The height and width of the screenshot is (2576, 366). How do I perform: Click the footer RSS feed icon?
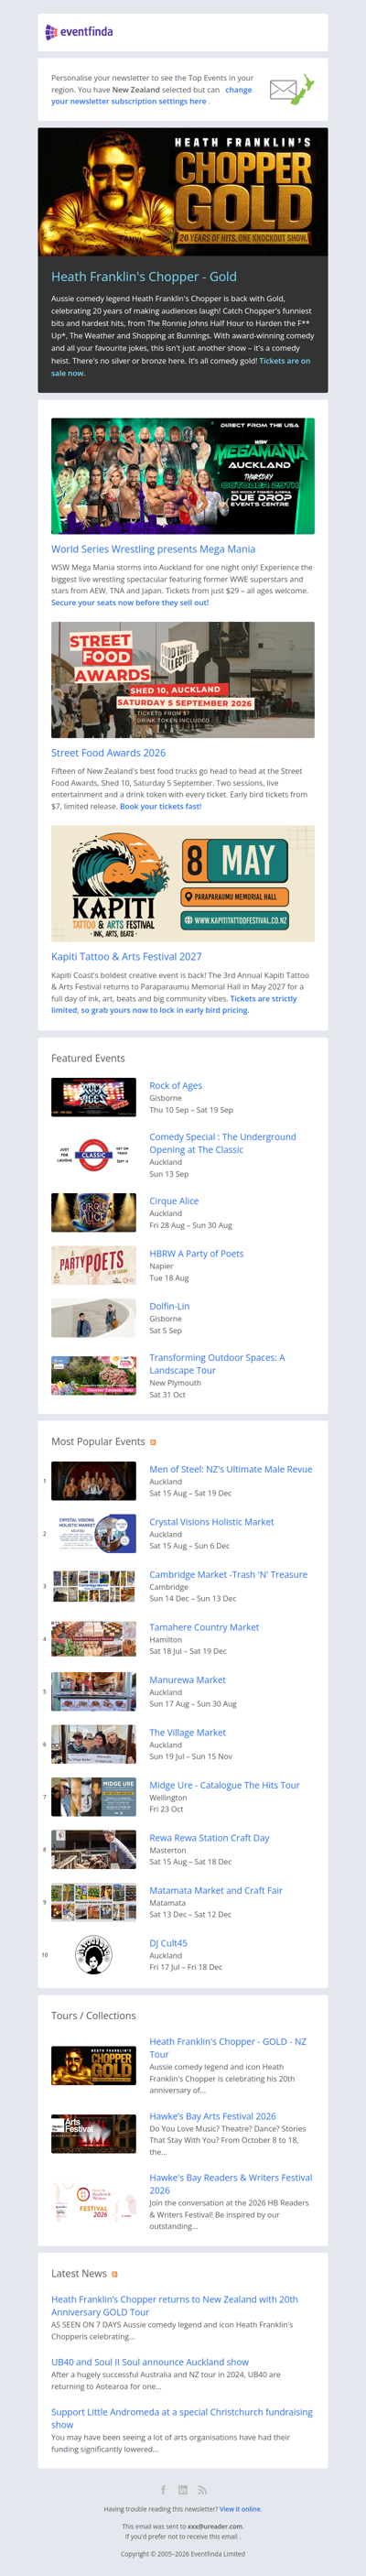(x=202, y=2489)
